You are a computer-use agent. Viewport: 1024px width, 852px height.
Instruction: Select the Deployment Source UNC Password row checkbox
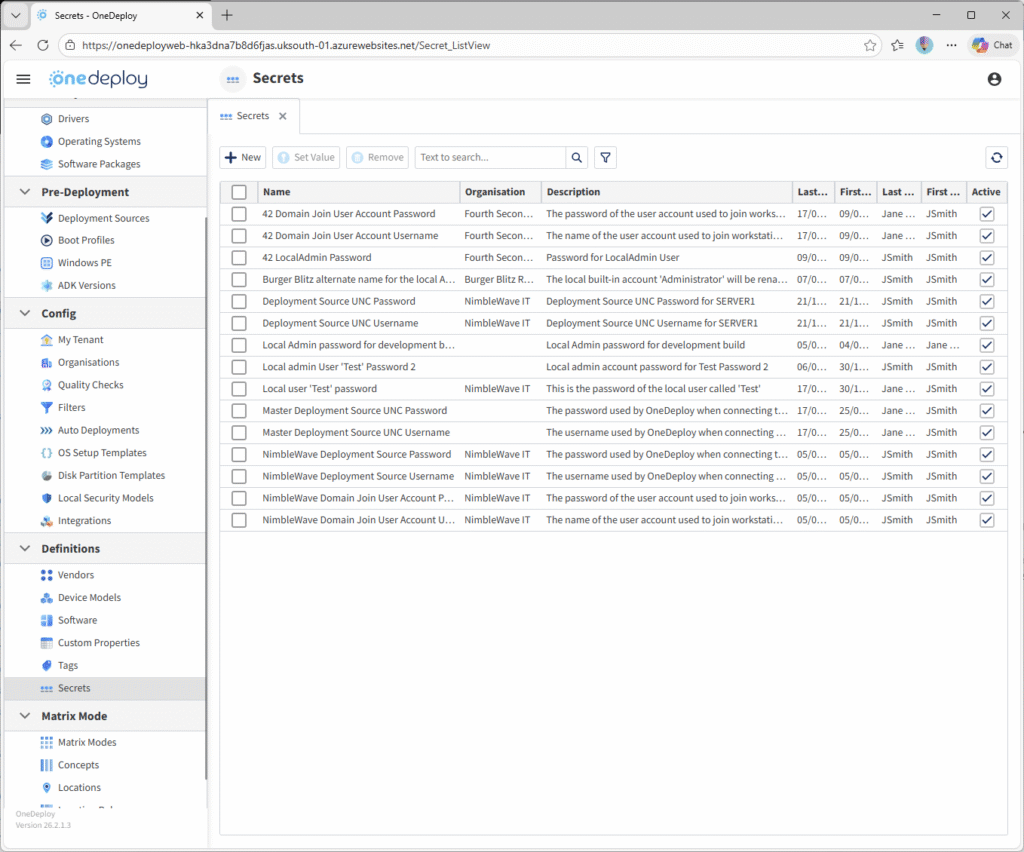pos(239,302)
